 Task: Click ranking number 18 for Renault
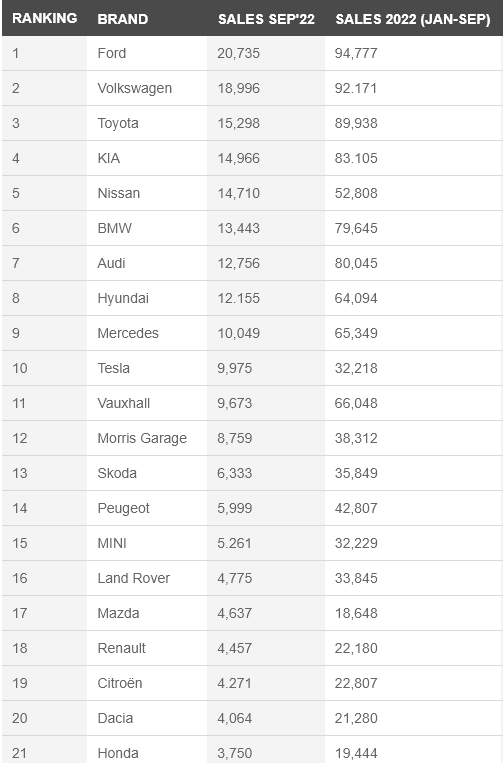click(19, 649)
